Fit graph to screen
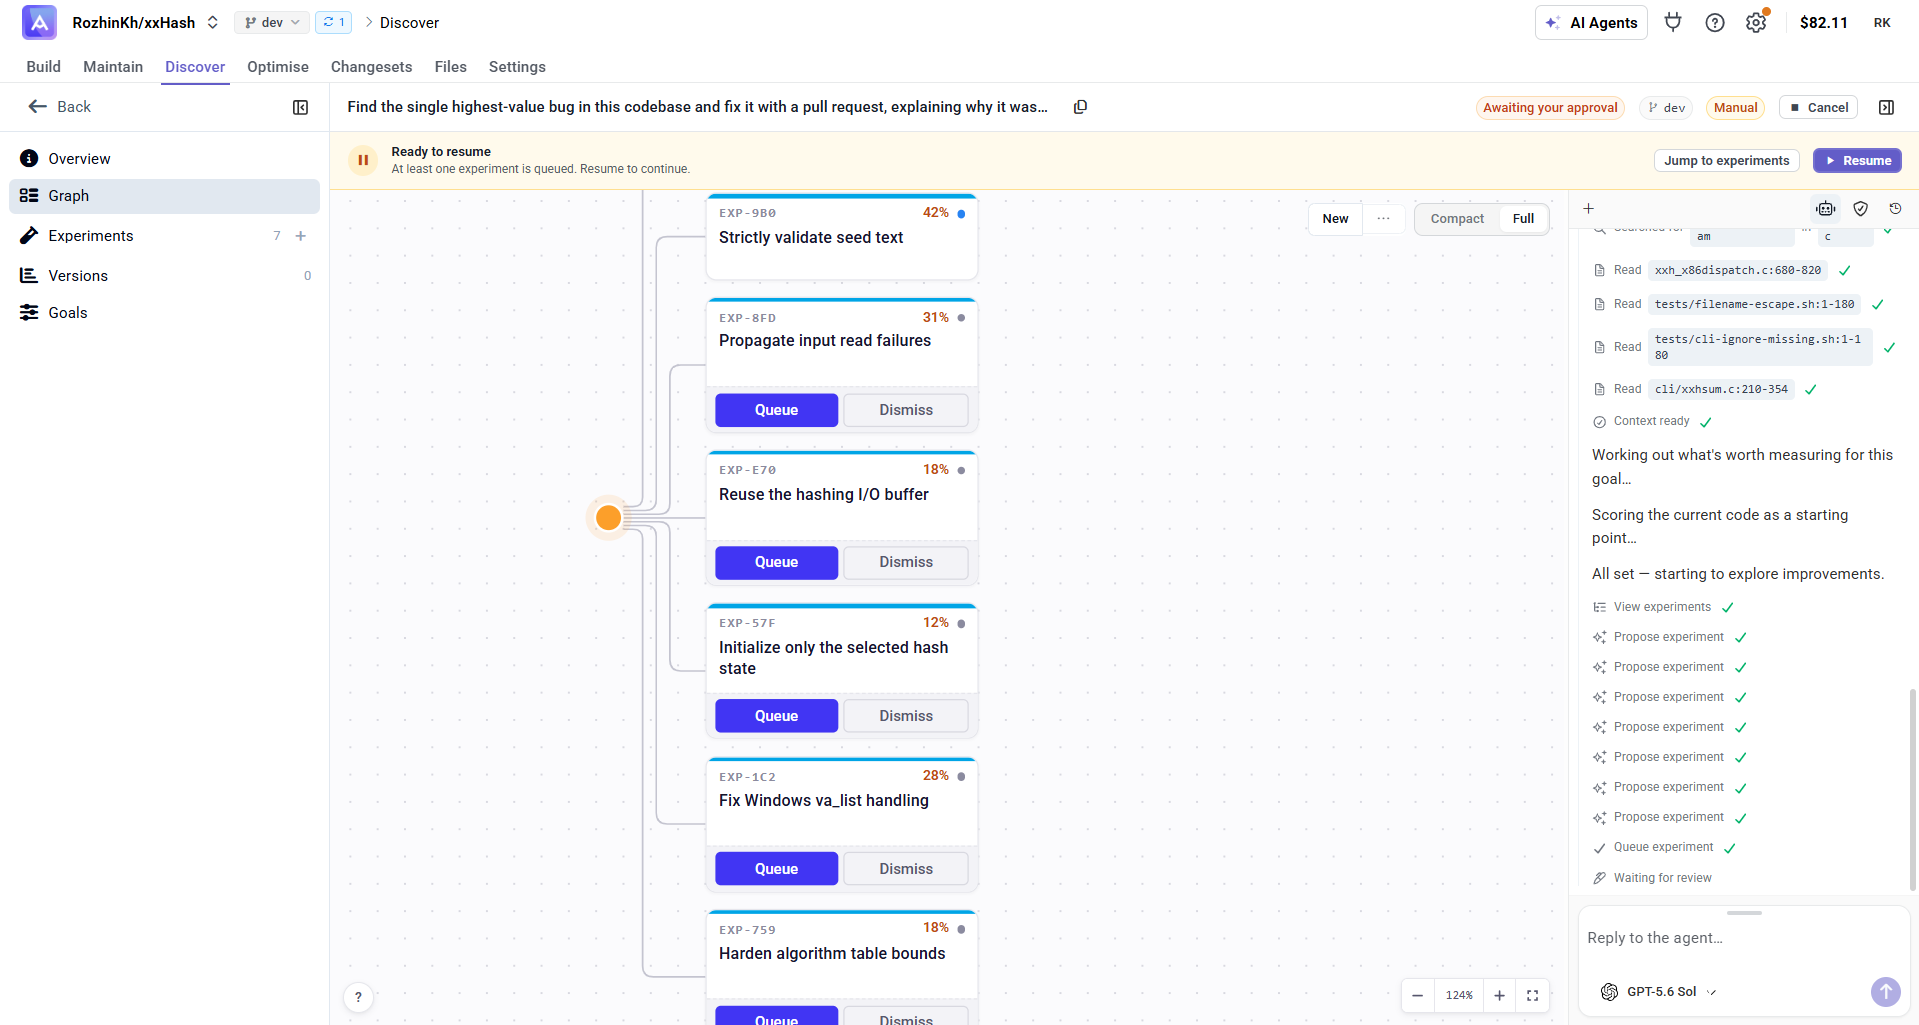The image size is (1919, 1025). pos(1532,995)
